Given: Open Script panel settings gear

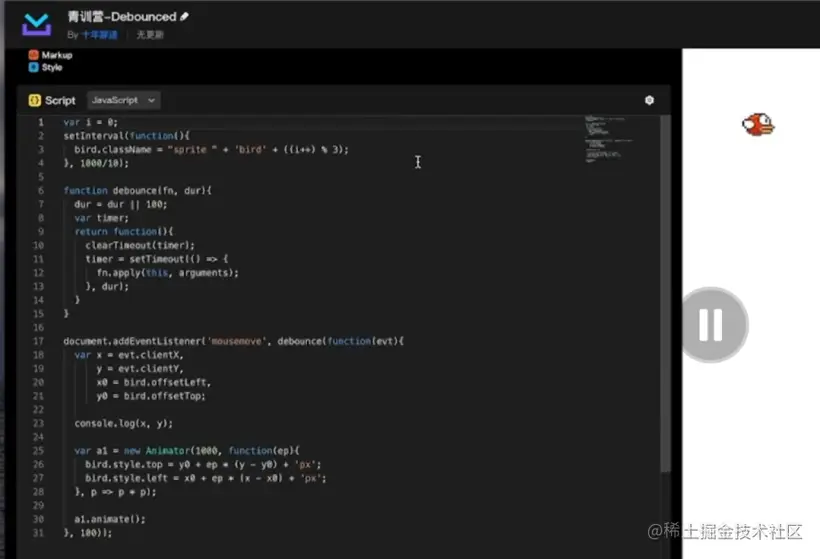Looking at the screenshot, I should click(649, 100).
